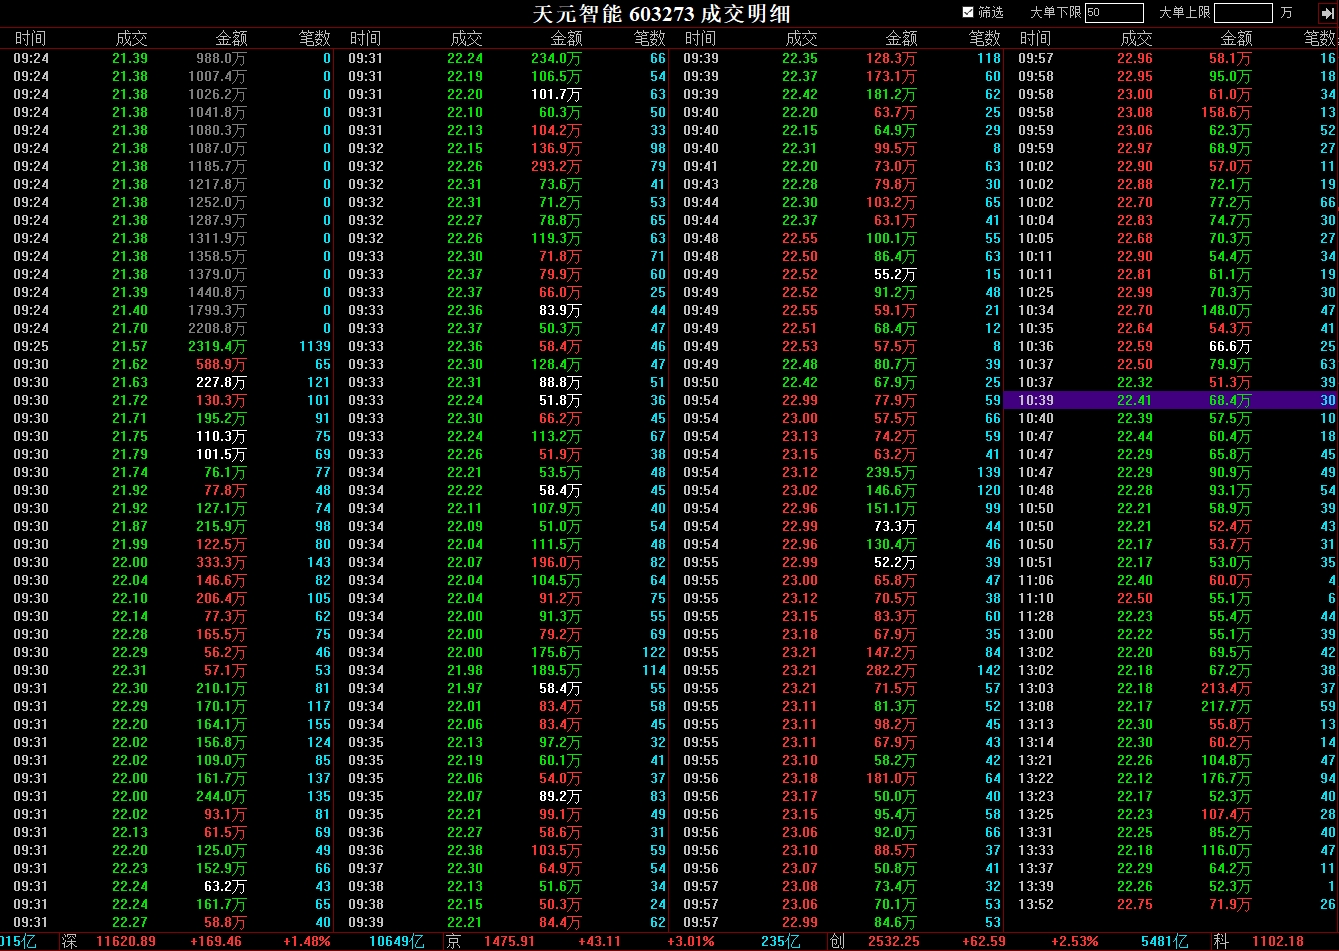Click the 天元智能 603273 成交明细 title
Viewport: 1339px width, 951px height.
click(661, 13)
